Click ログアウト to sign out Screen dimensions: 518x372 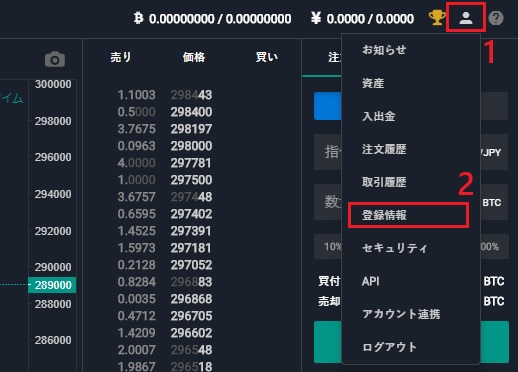[389, 347]
